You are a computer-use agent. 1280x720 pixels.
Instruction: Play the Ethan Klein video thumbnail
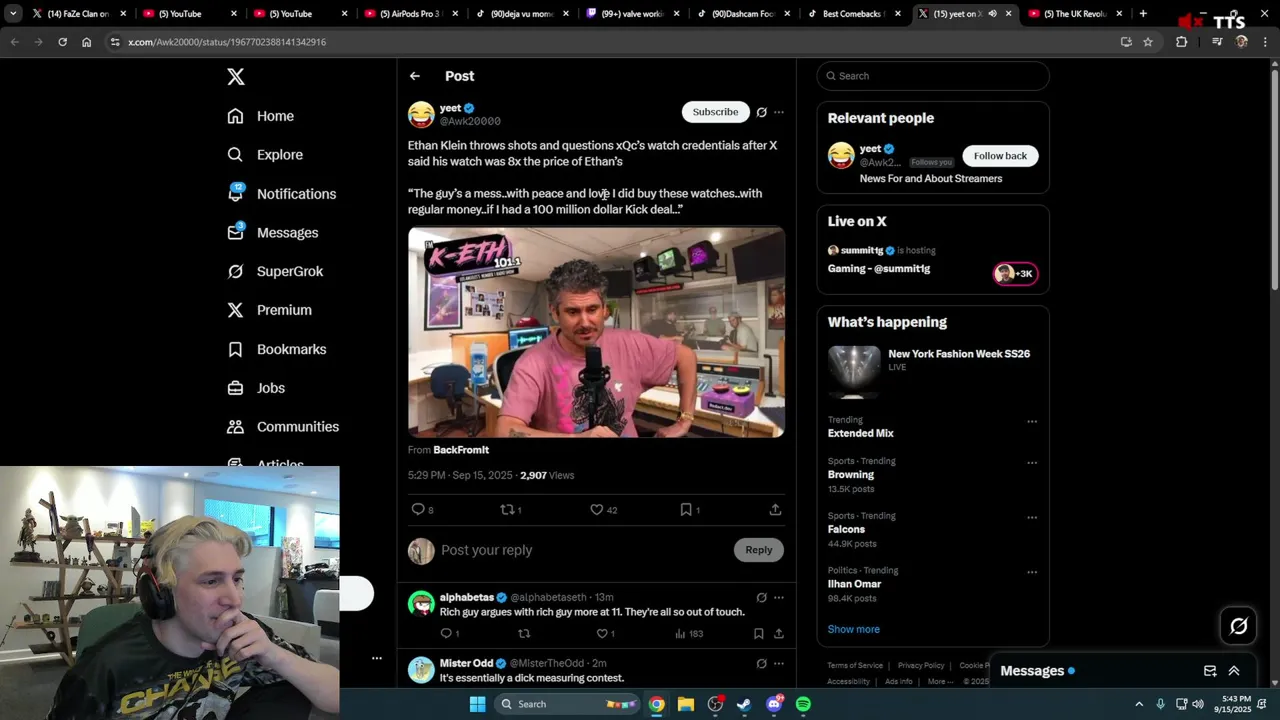[x=596, y=332]
